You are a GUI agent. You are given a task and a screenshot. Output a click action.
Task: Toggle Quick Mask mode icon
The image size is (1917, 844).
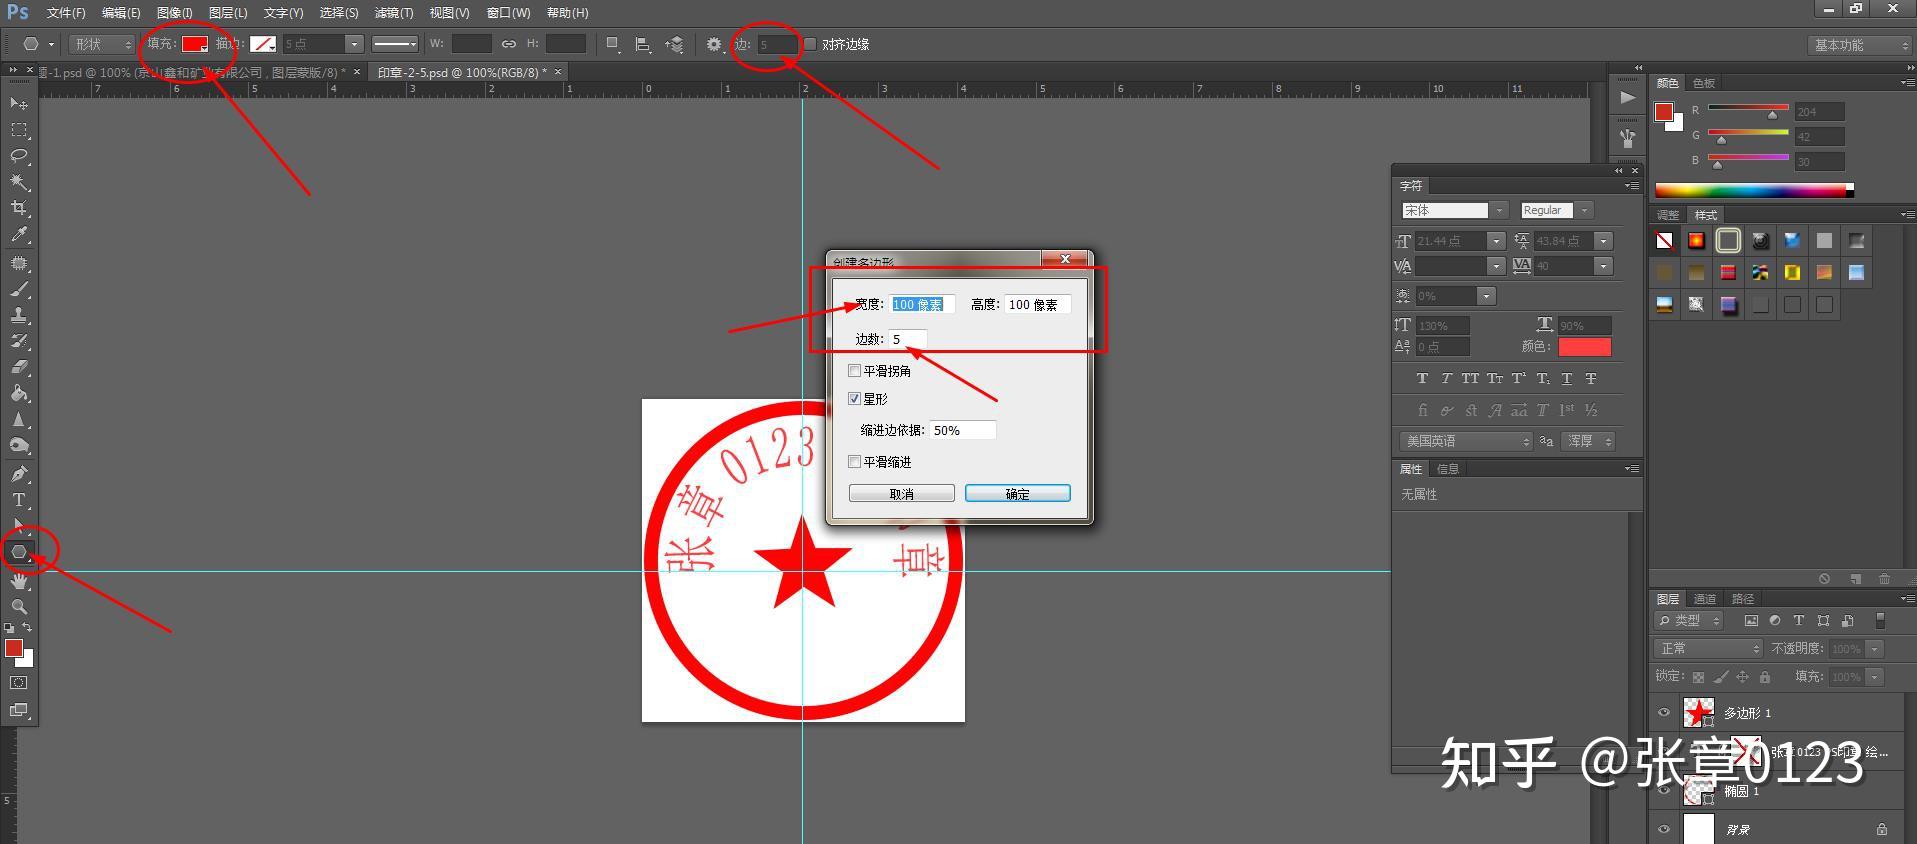pos(19,683)
